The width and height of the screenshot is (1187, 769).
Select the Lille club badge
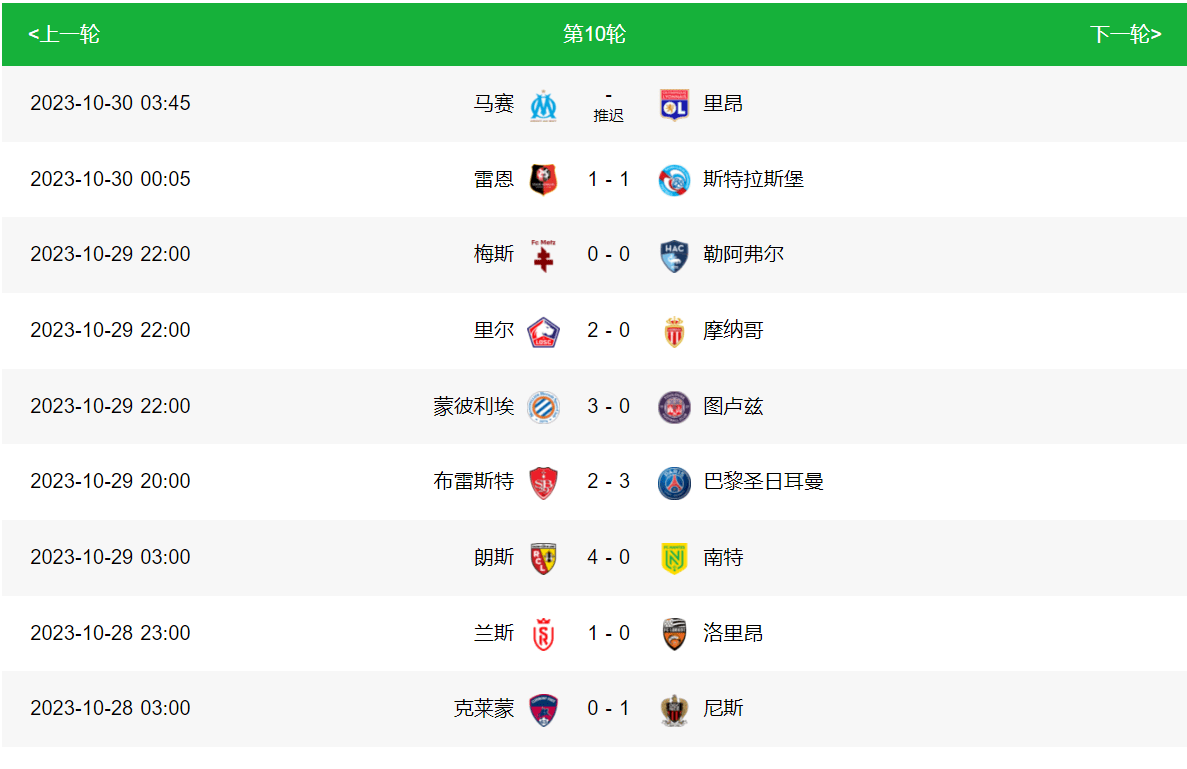click(543, 331)
